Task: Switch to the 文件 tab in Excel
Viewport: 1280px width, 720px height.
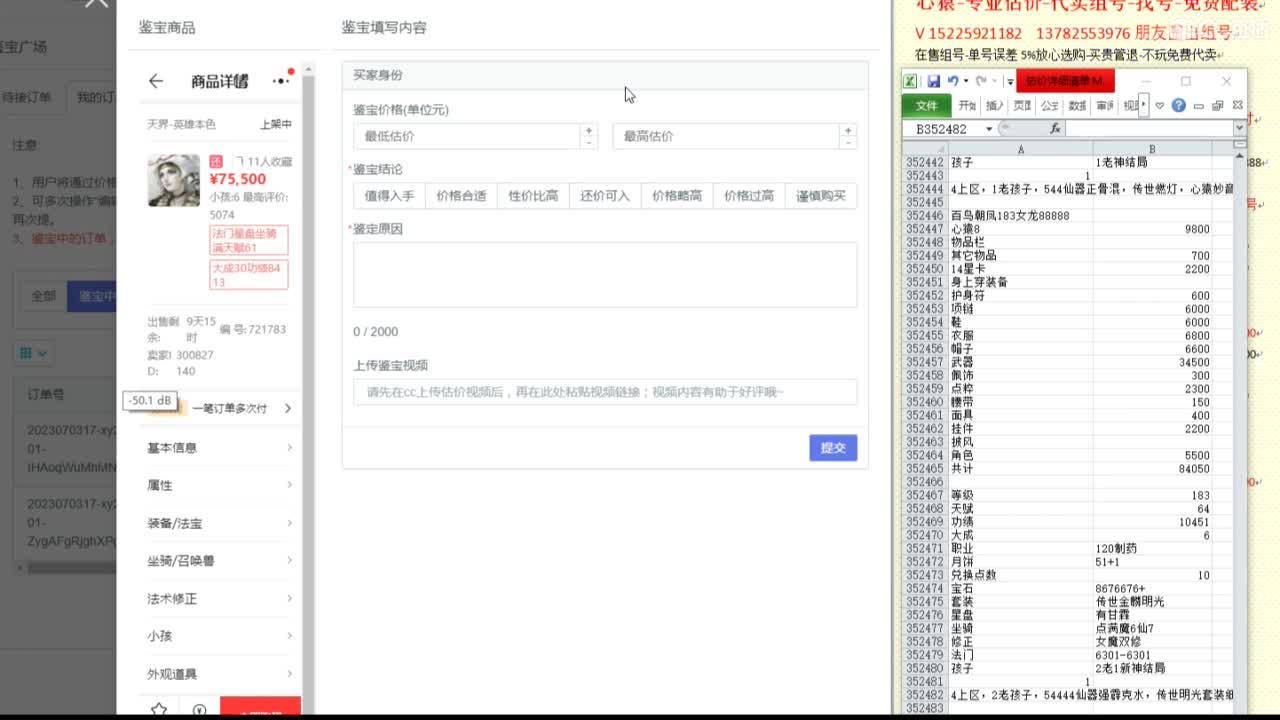Action: pyautogui.click(x=927, y=104)
